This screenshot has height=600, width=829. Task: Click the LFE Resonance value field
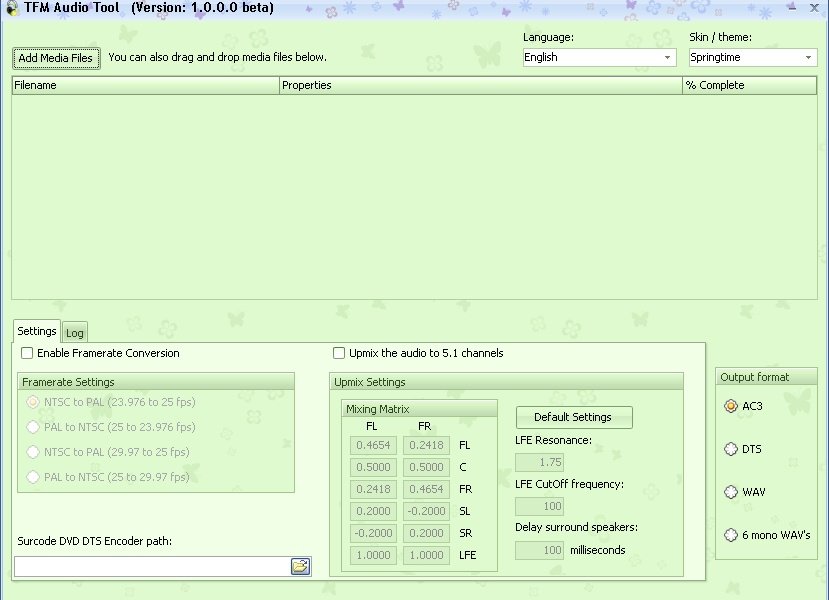(x=539, y=462)
